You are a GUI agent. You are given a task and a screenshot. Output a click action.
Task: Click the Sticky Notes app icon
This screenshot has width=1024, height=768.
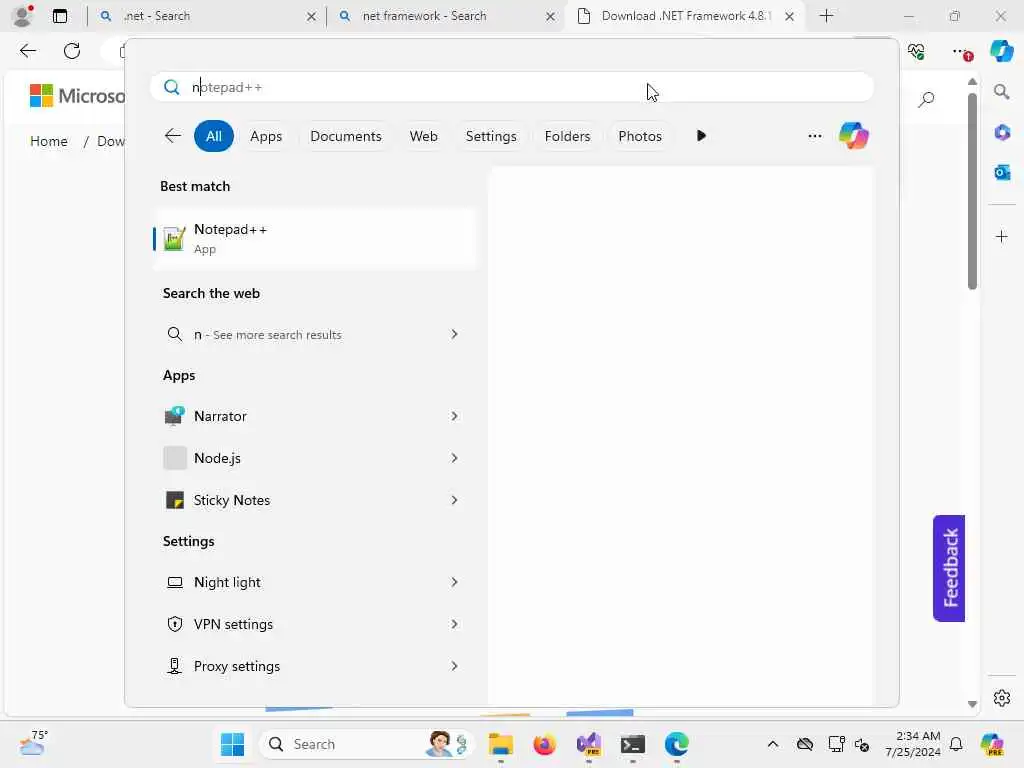click(174, 500)
